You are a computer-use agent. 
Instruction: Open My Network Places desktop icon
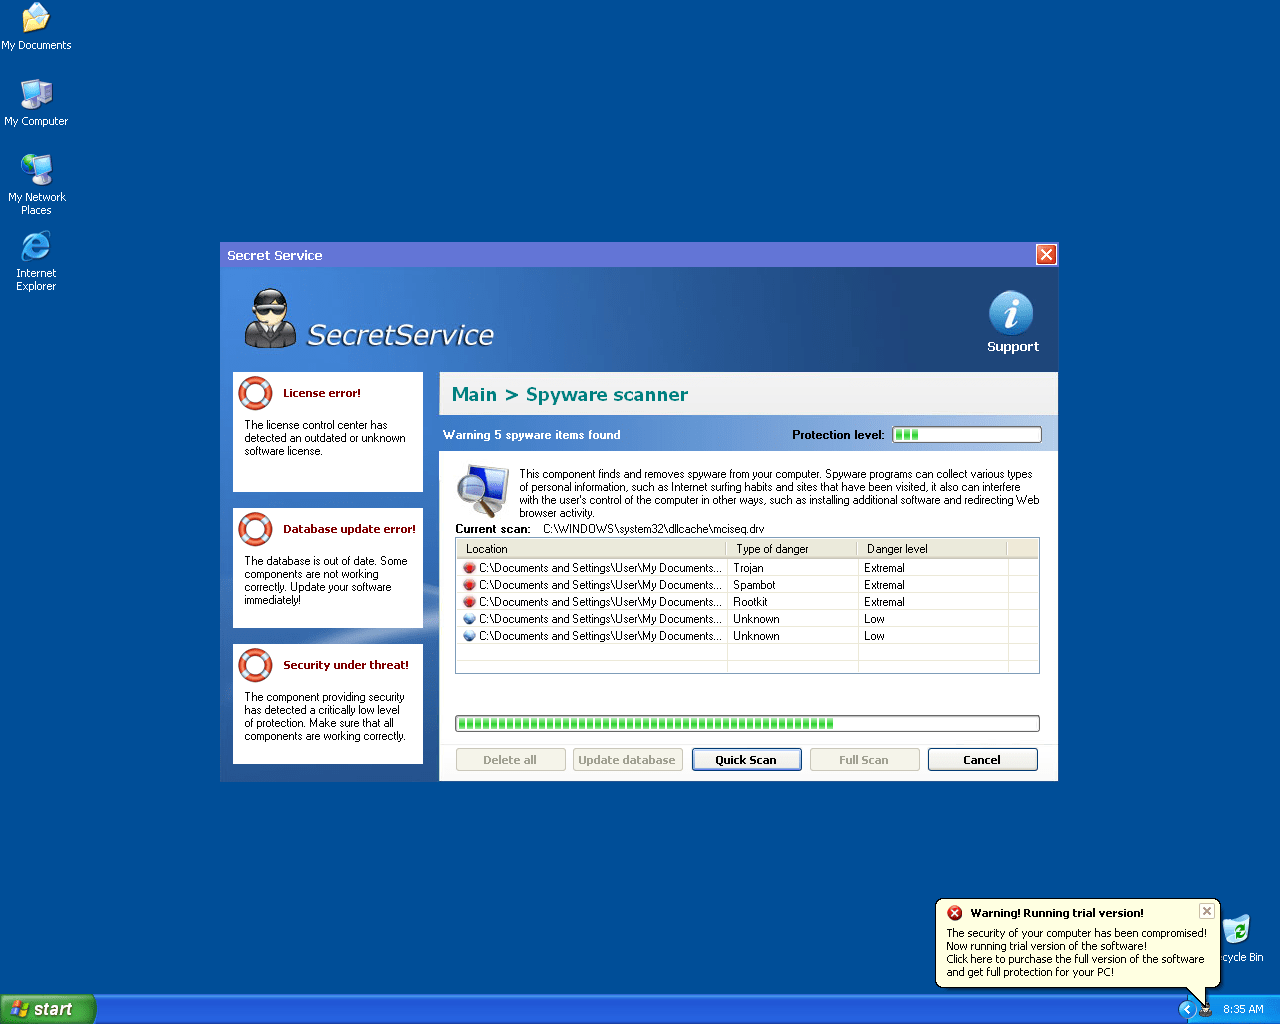click(36, 171)
